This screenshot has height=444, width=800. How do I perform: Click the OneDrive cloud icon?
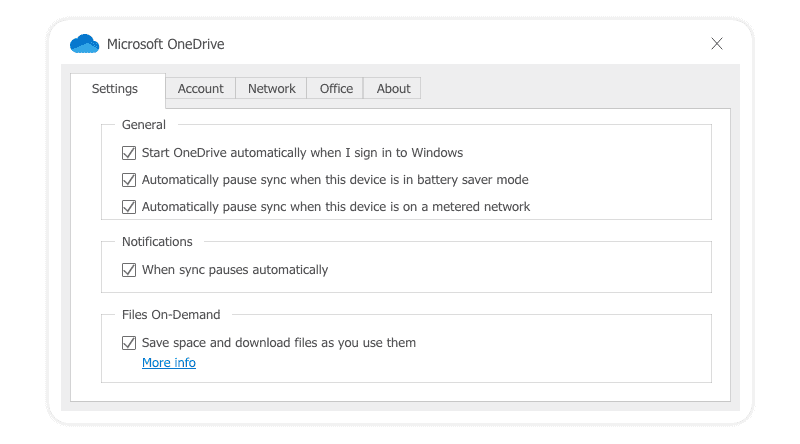pyautogui.click(x=84, y=44)
